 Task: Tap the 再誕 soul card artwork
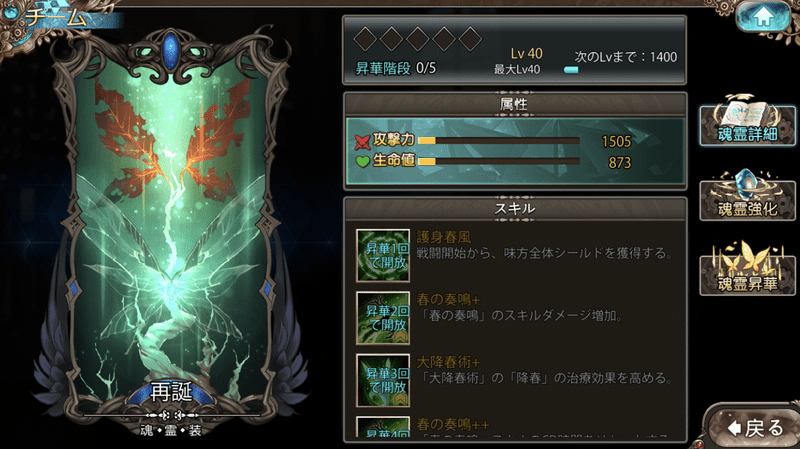click(171, 230)
